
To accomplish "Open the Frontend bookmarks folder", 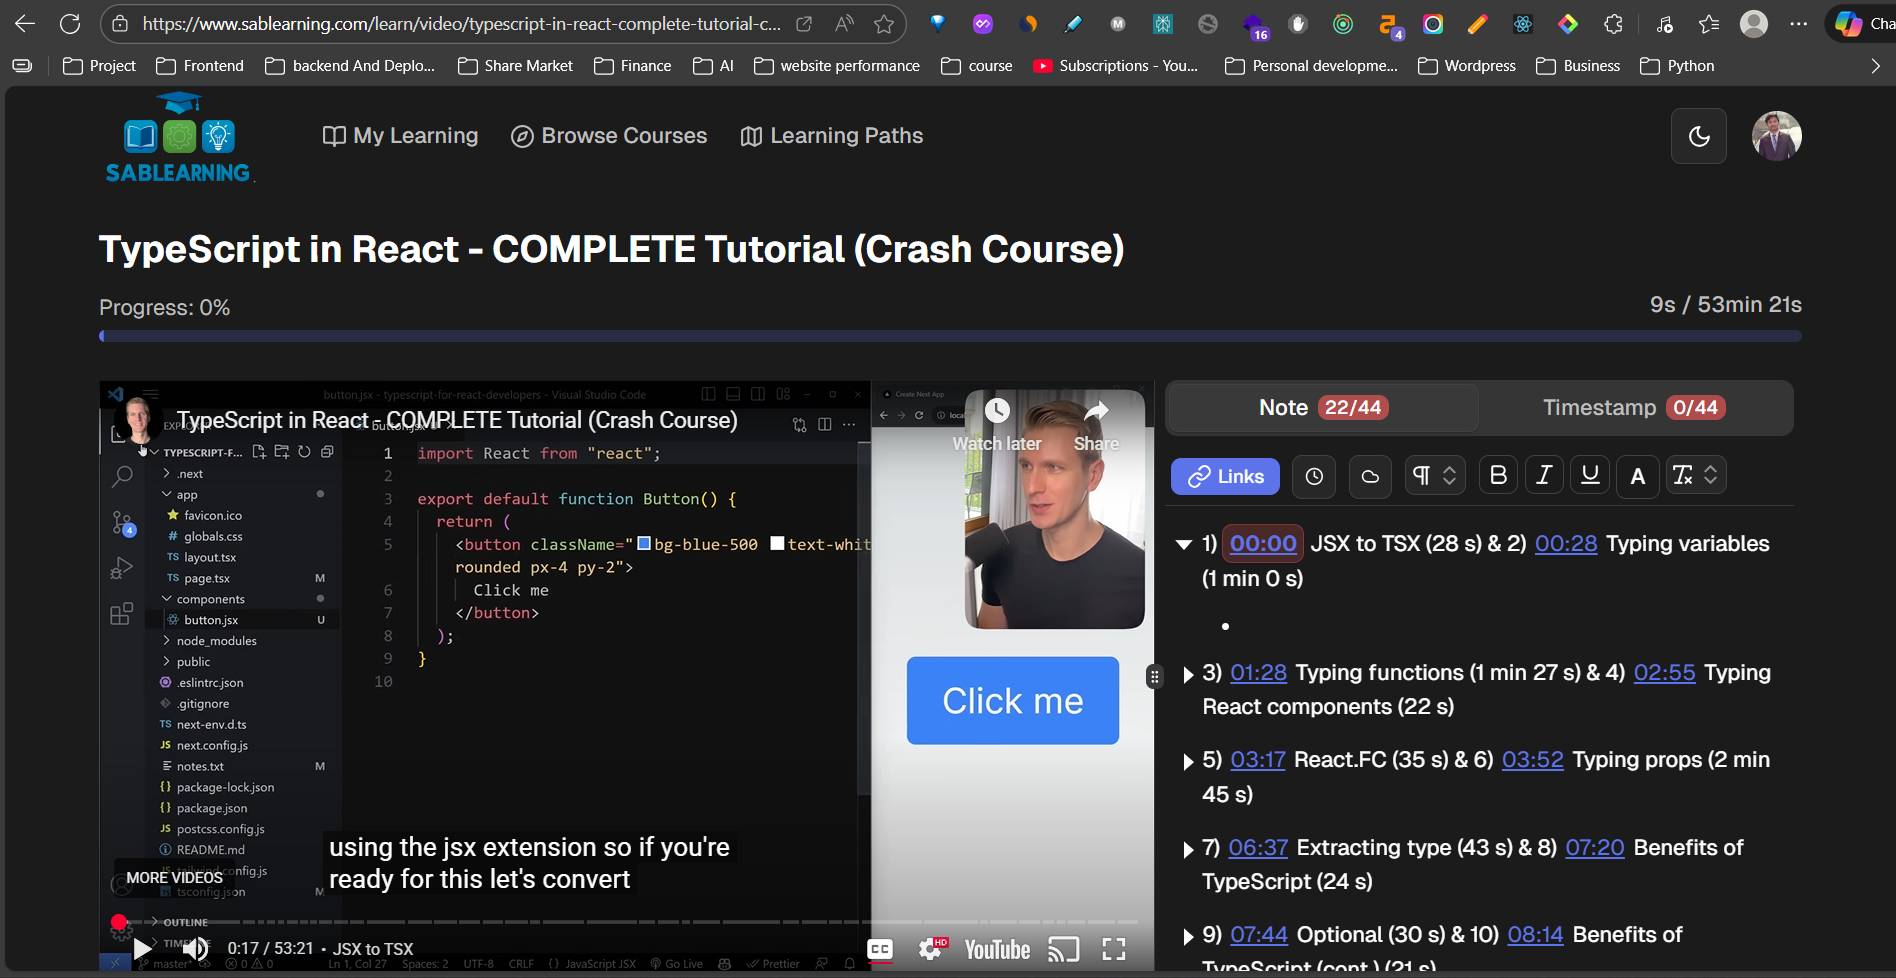I will [200, 66].
